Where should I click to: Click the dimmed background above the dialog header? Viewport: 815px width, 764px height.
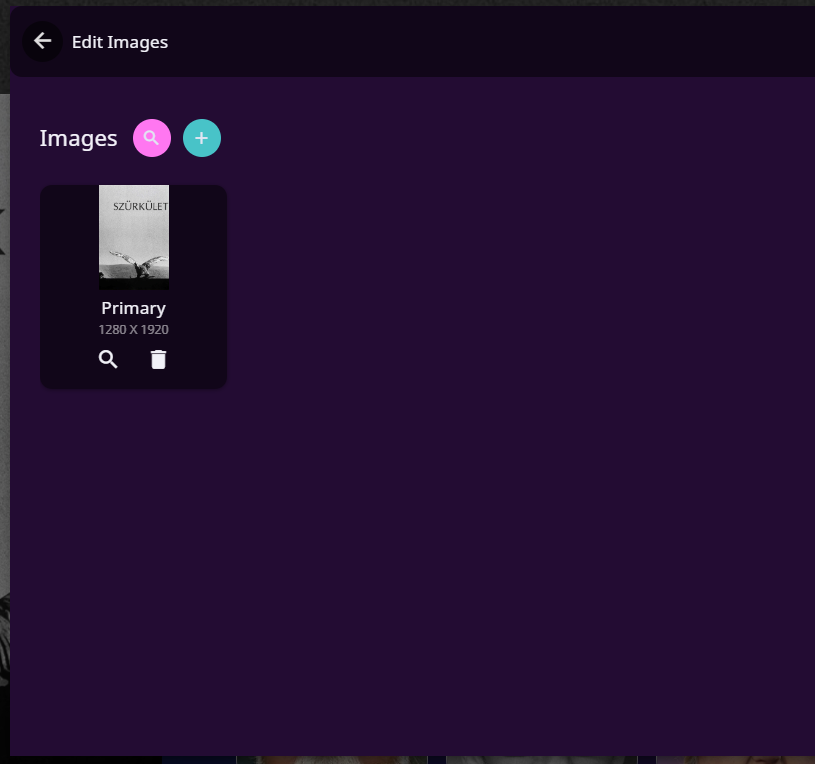click(x=400, y=3)
